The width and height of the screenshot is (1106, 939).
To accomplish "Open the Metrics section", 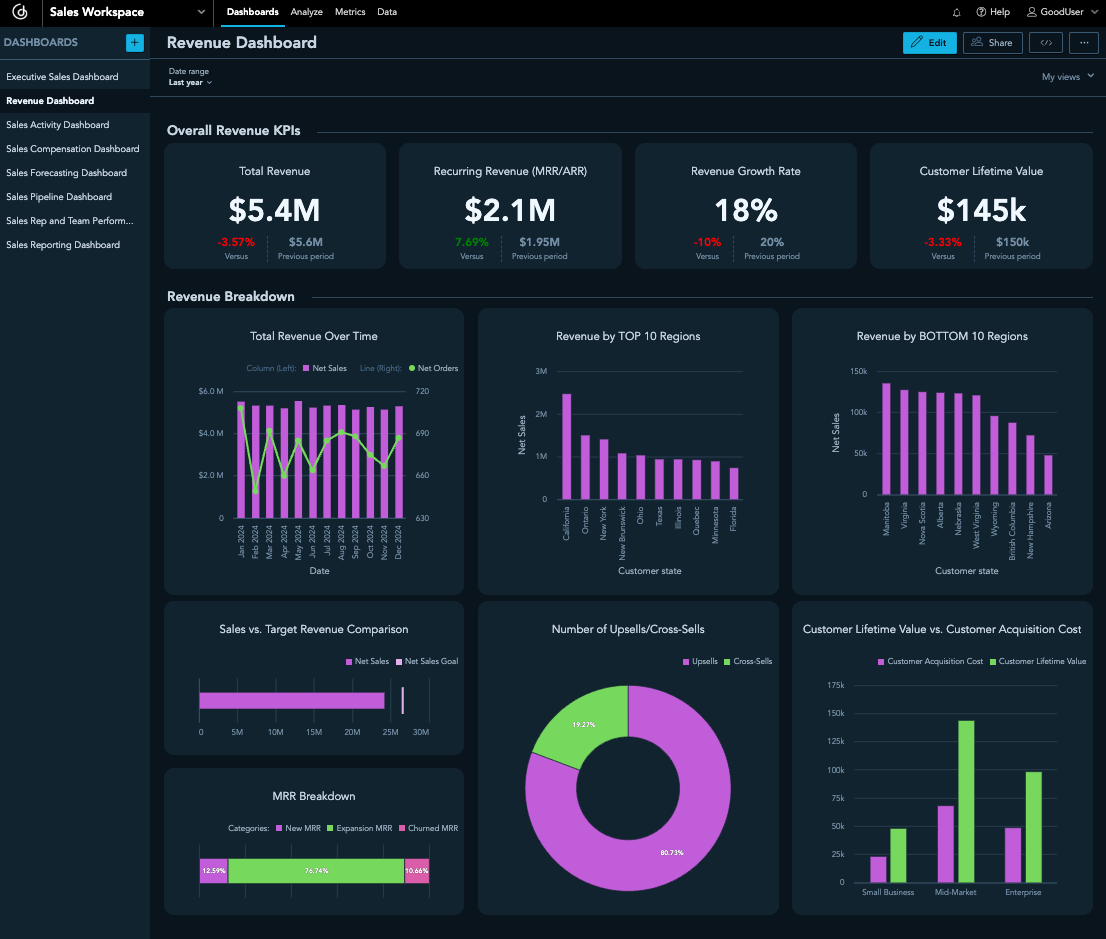I will (350, 12).
